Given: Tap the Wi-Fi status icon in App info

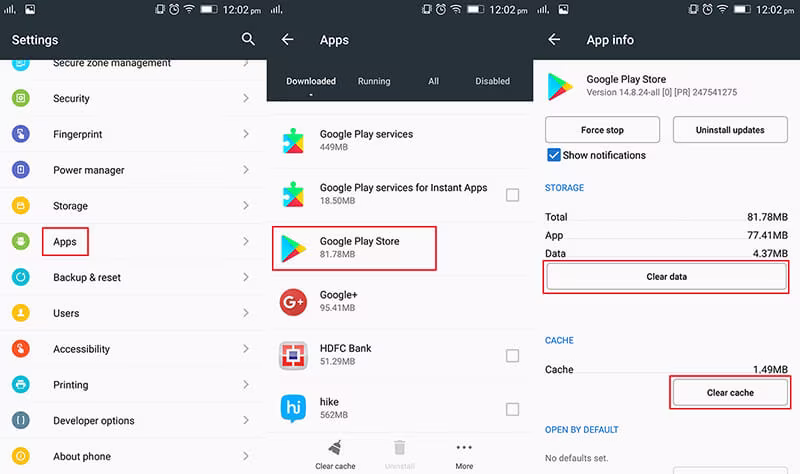Looking at the screenshot, I should tap(722, 9).
